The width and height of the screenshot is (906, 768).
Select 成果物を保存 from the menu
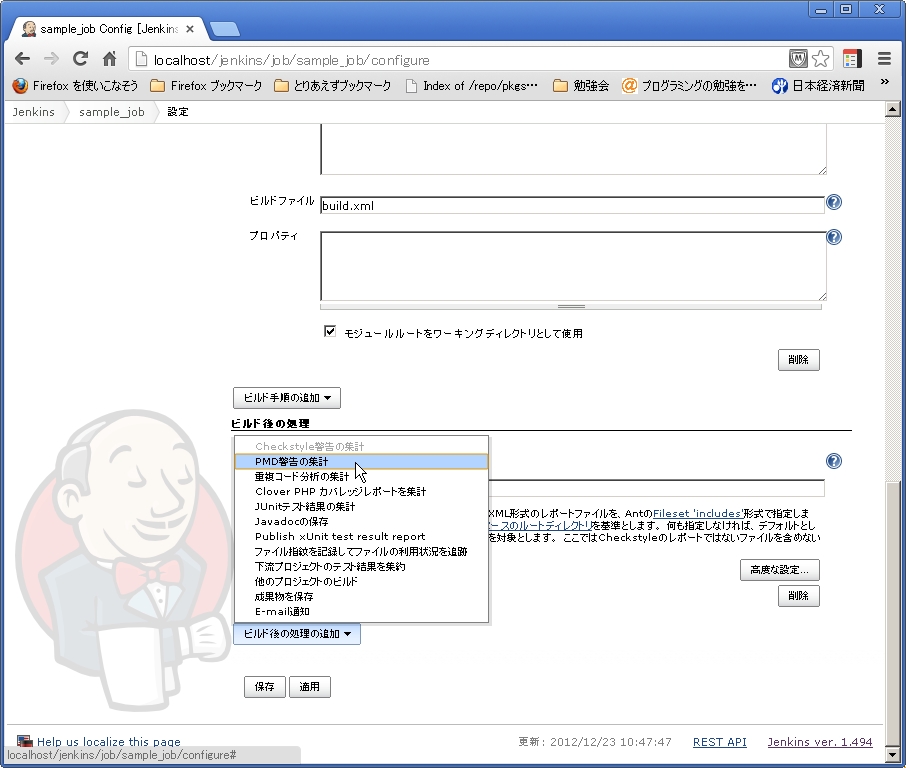tap(362, 597)
